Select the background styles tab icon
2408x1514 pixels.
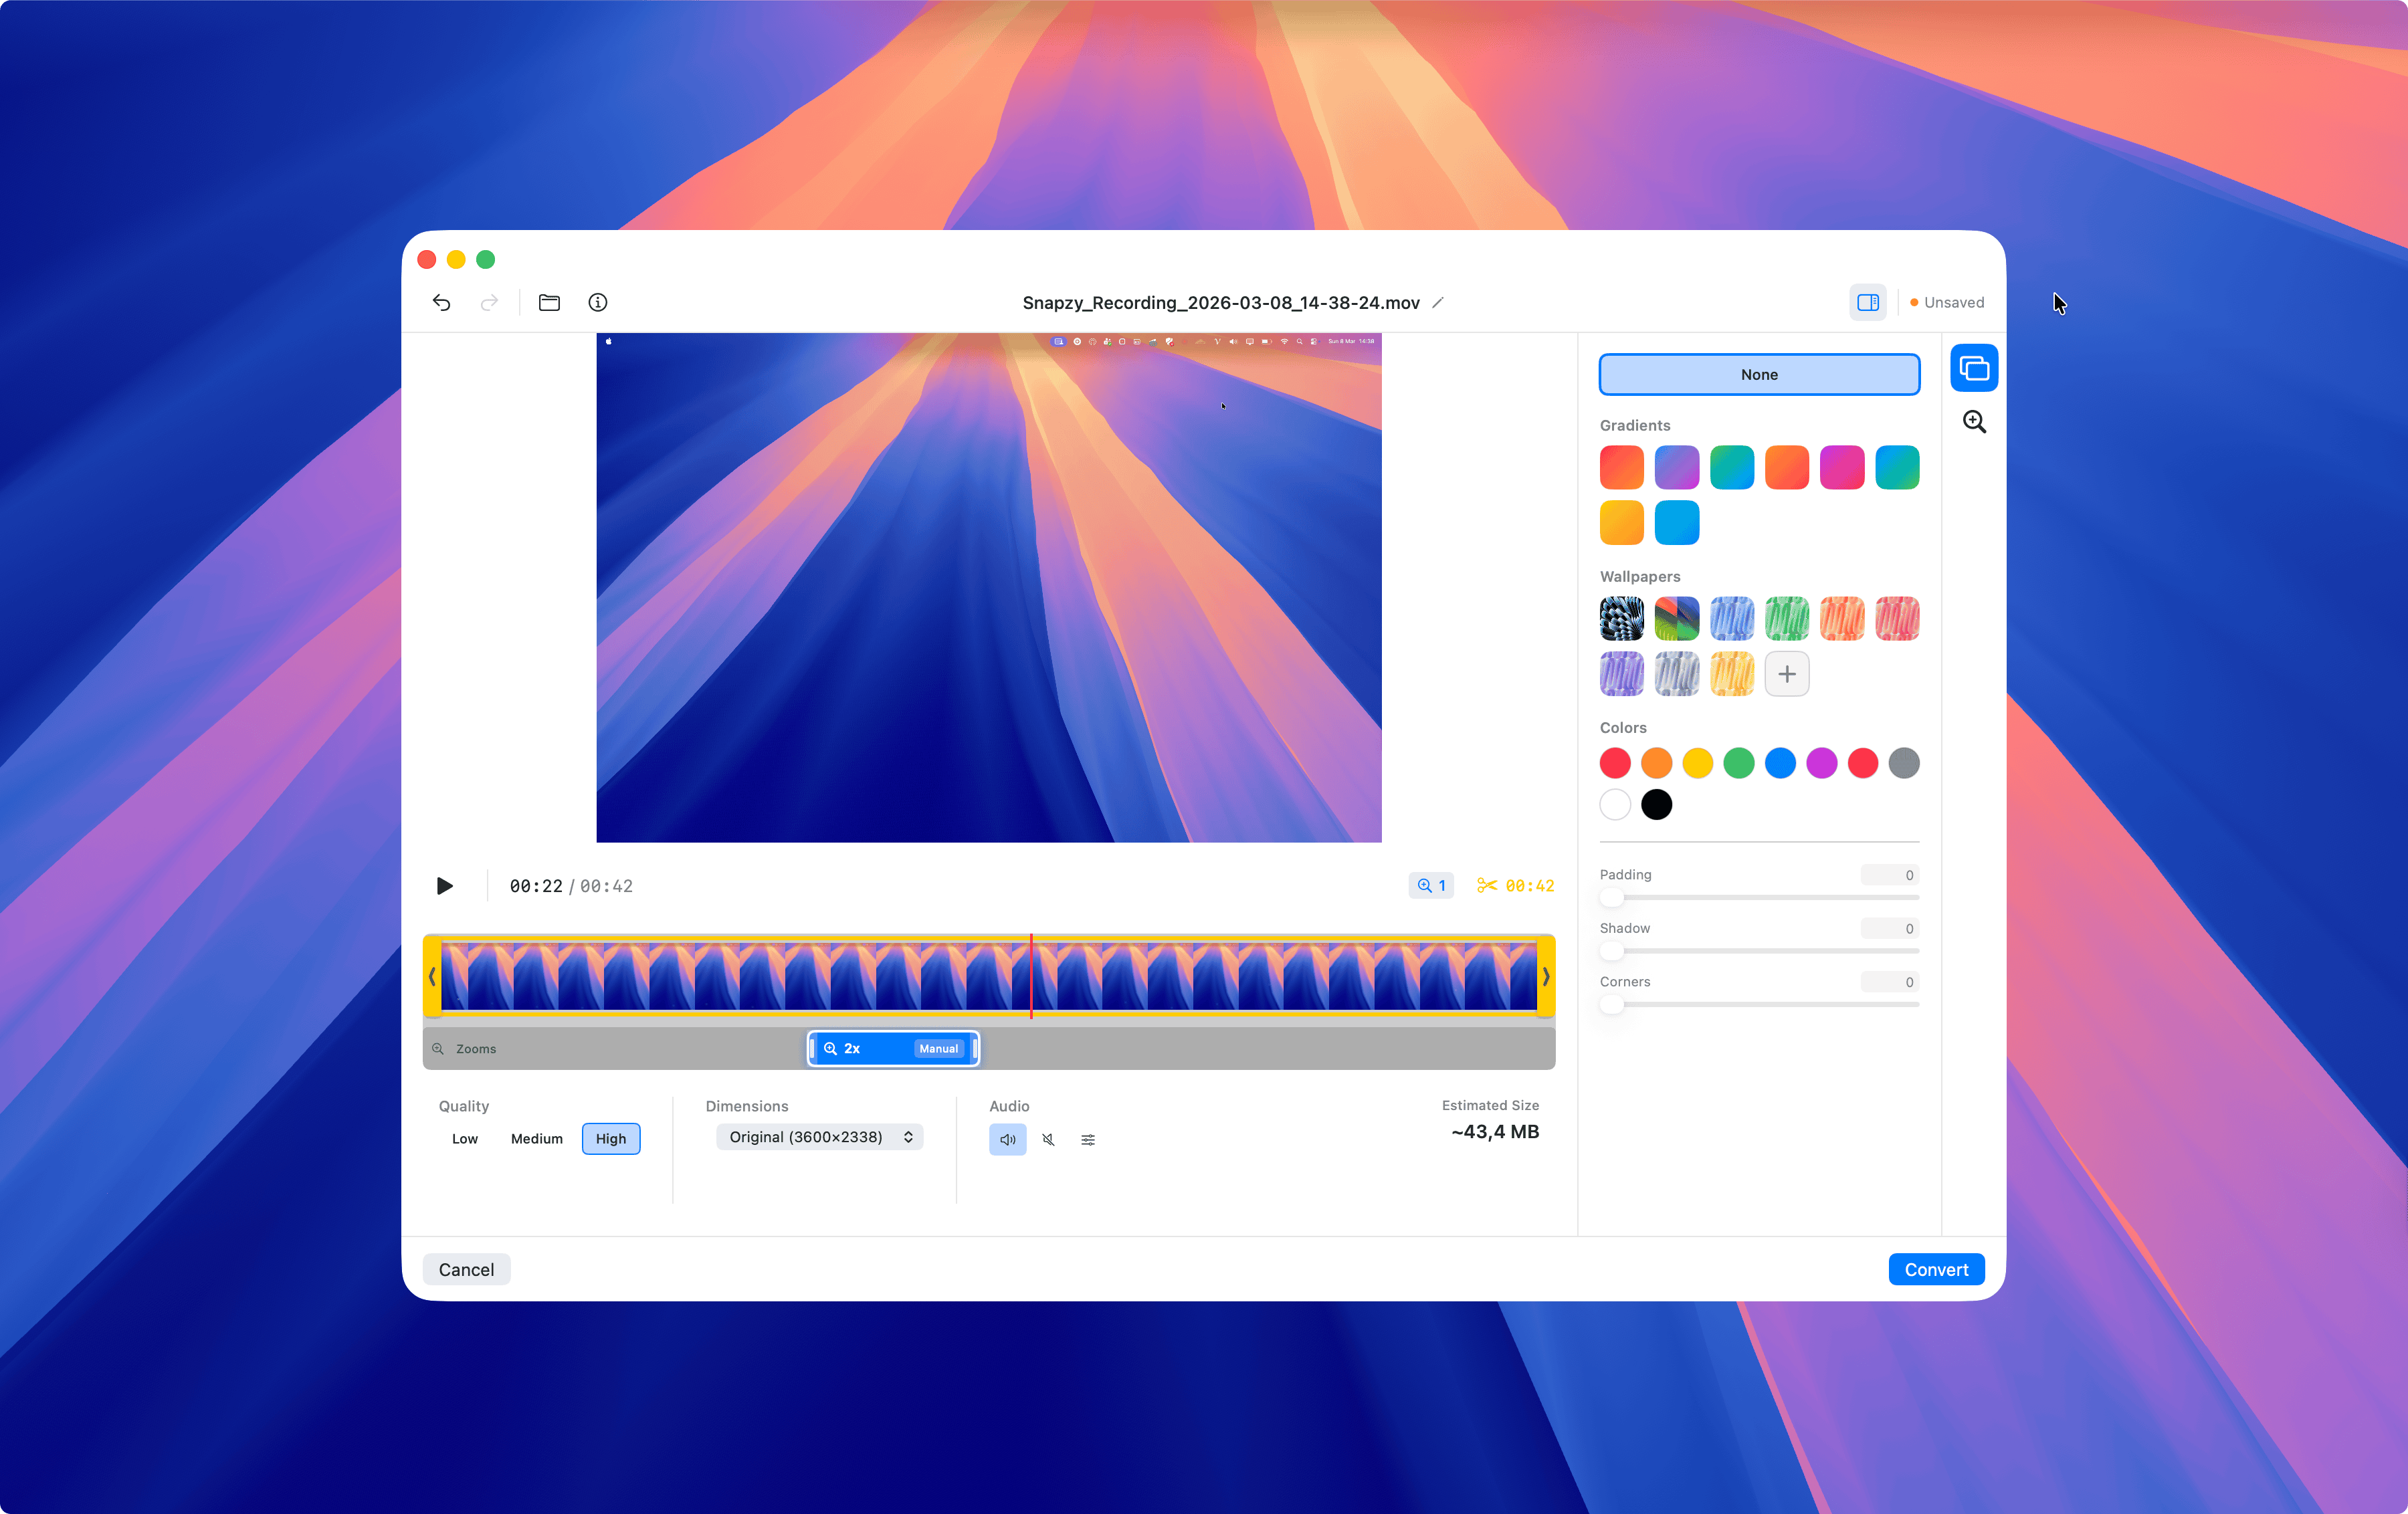[x=1974, y=368]
